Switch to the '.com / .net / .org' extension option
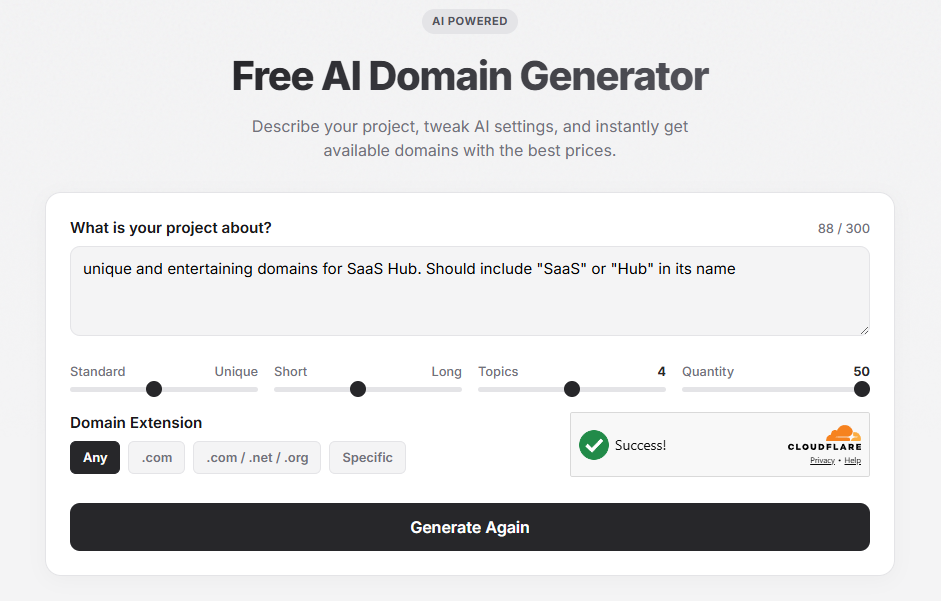 tap(257, 457)
